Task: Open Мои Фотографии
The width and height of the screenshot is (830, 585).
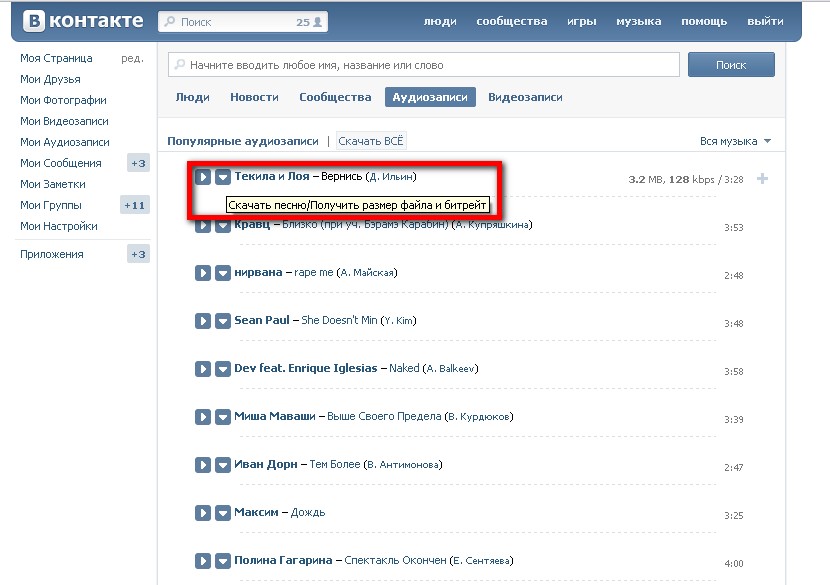Action: pos(63,100)
